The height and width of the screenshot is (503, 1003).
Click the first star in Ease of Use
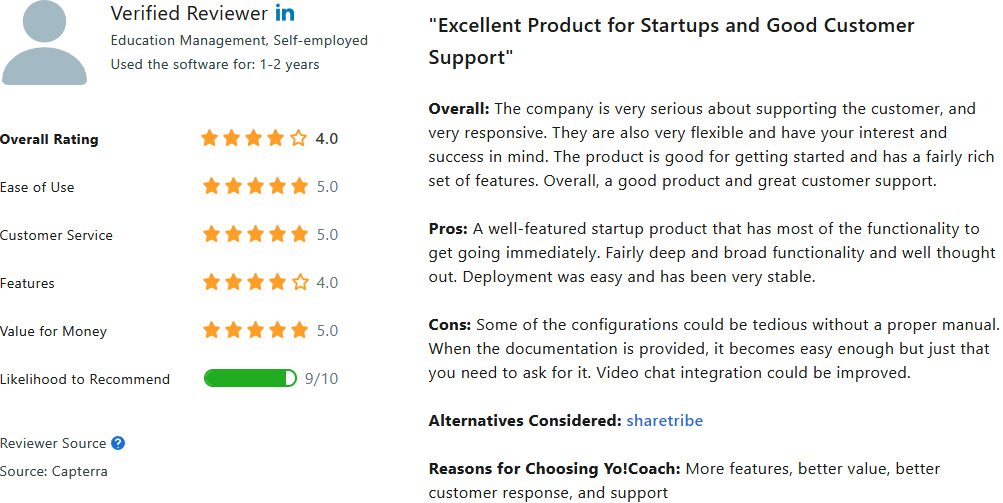(211, 186)
